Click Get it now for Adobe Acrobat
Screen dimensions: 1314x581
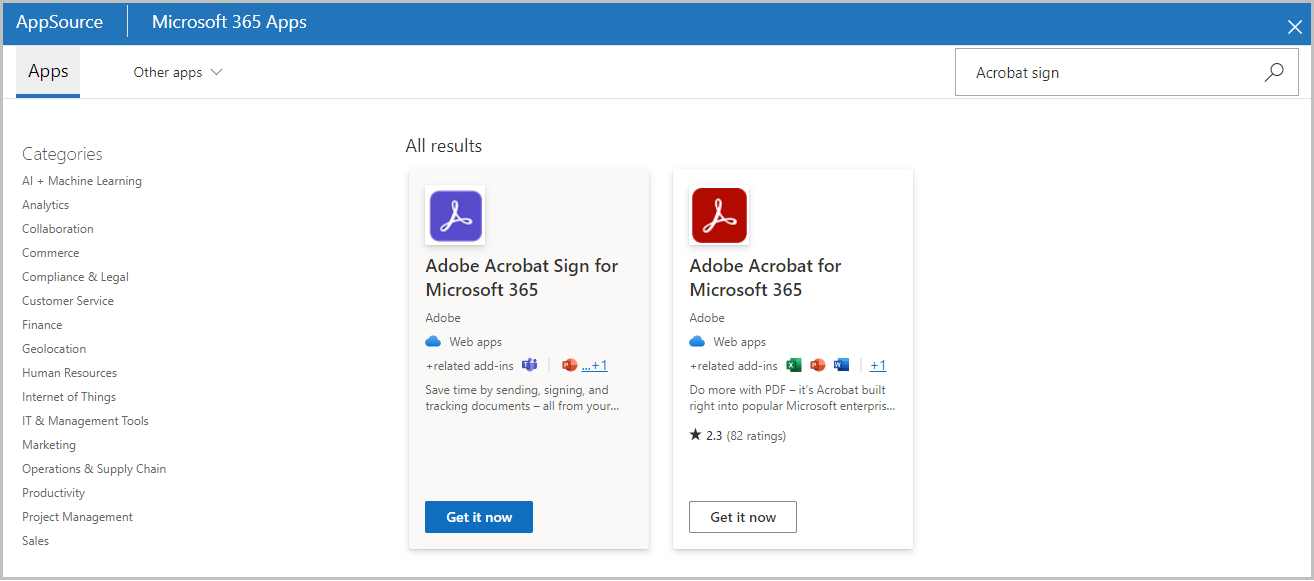click(x=742, y=517)
